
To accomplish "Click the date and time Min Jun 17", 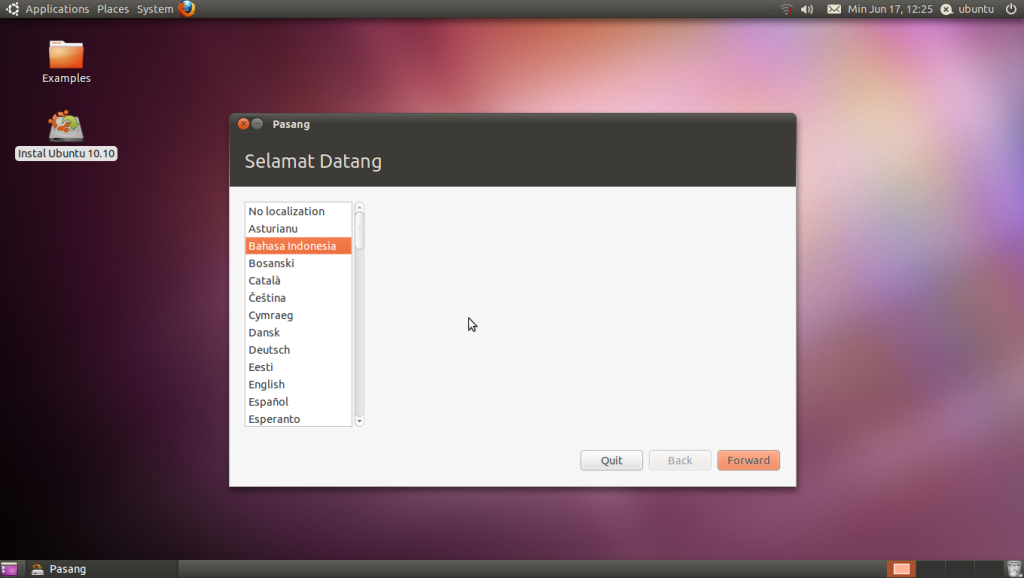I will point(889,9).
